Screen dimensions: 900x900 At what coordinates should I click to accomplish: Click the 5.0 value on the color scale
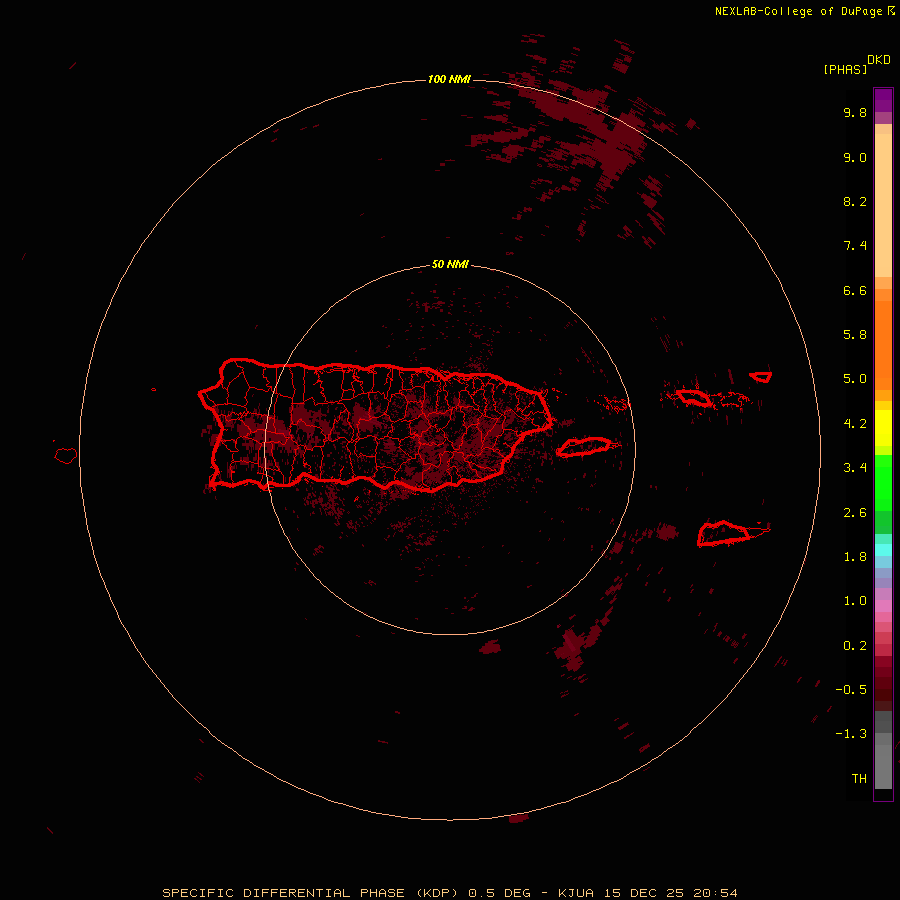[x=855, y=379]
